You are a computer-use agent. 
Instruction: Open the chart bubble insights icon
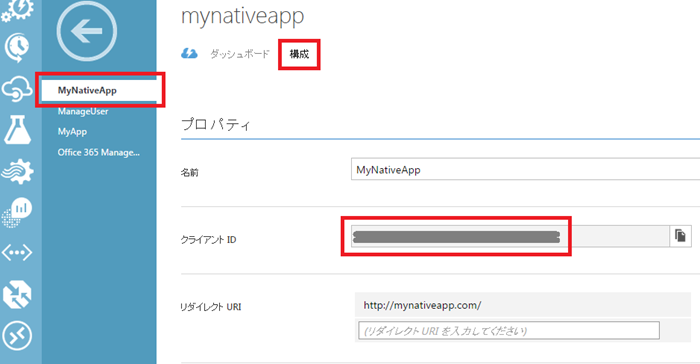[x=17, y=212]
